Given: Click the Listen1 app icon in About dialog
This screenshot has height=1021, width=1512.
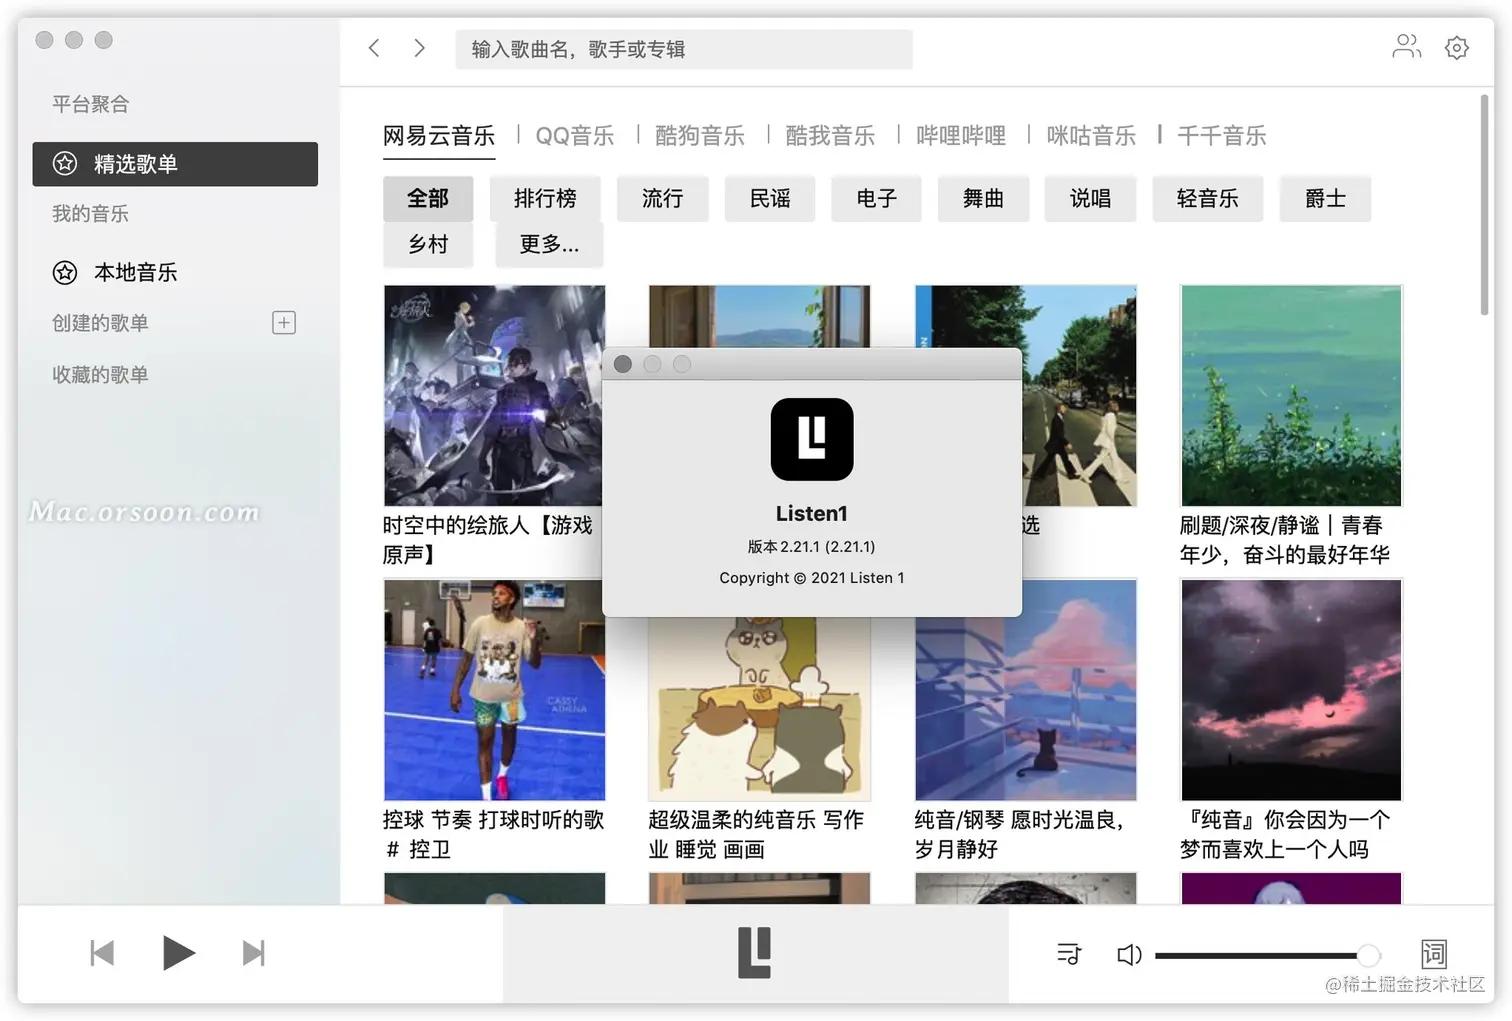Looking at the screenshot, I should coord(812,440).
